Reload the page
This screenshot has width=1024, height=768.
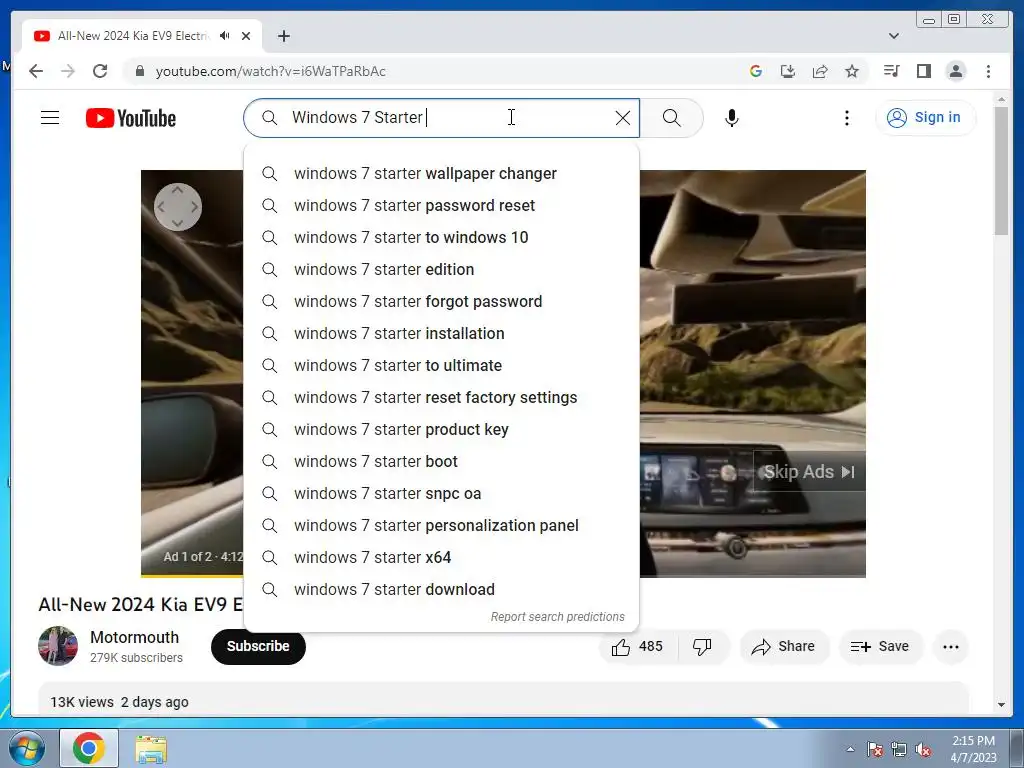[100, 71]
